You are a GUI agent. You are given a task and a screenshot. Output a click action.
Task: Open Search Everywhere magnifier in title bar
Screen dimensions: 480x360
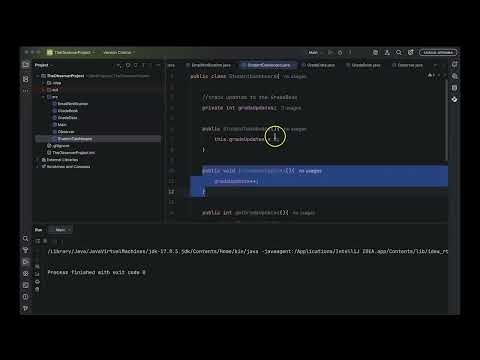399,53
